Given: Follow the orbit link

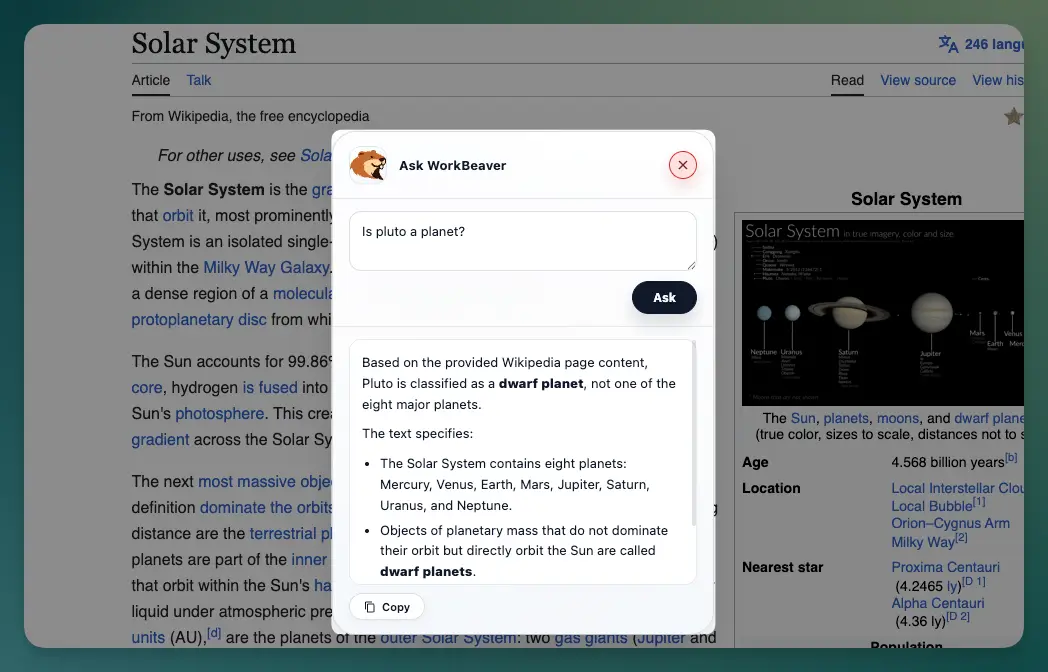Looking at the screenshot, I should [178, 215].
